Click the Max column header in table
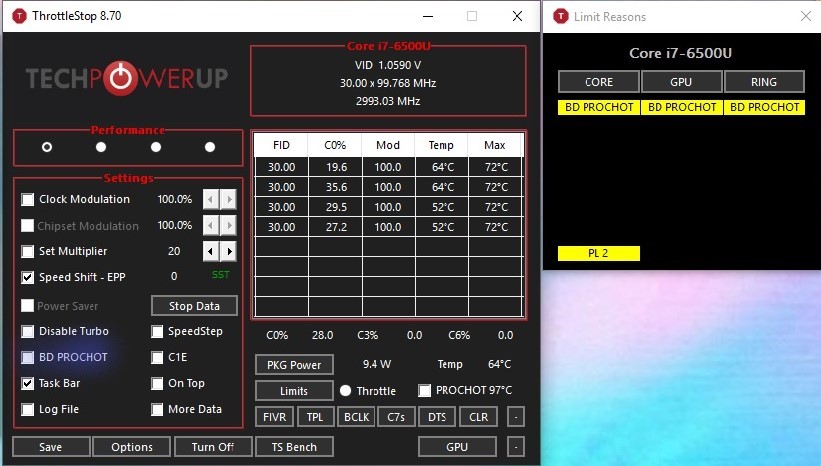 click(495, 146)
